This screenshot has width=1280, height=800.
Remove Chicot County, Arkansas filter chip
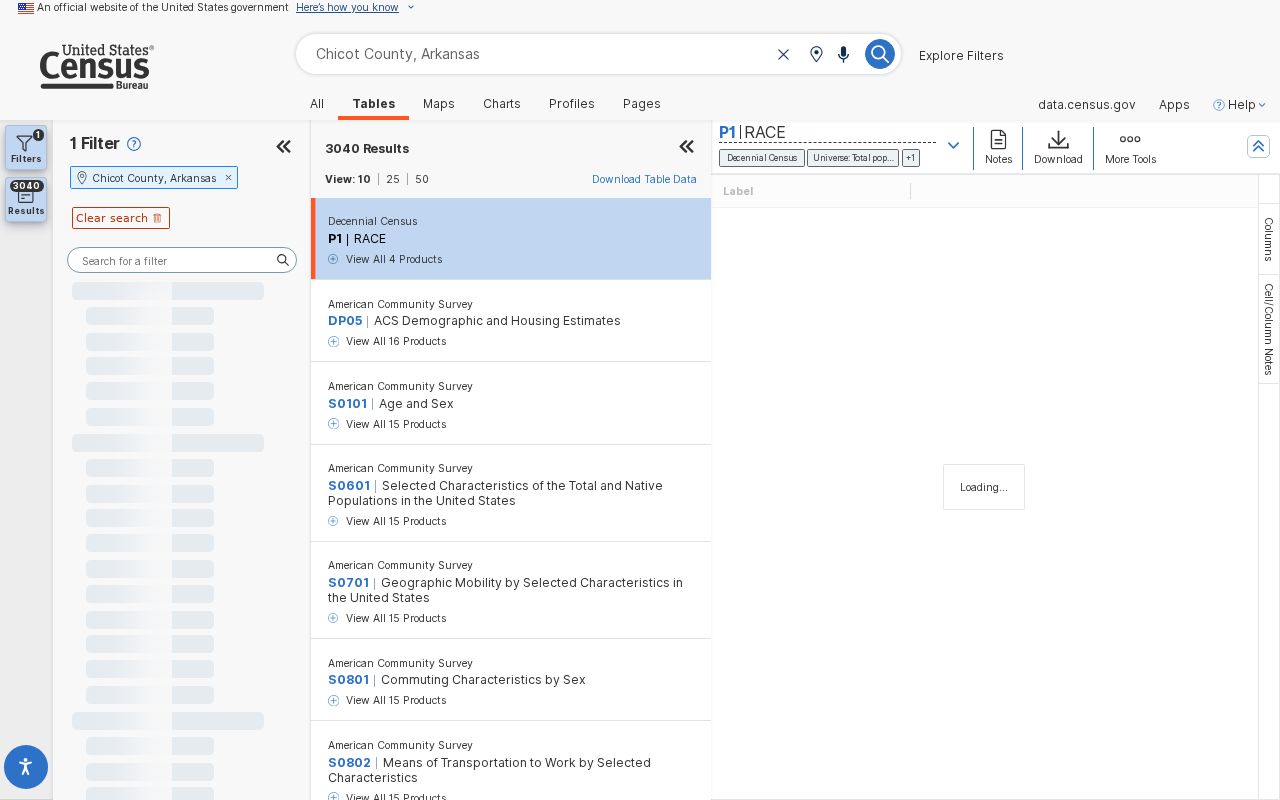pos(228,178)
